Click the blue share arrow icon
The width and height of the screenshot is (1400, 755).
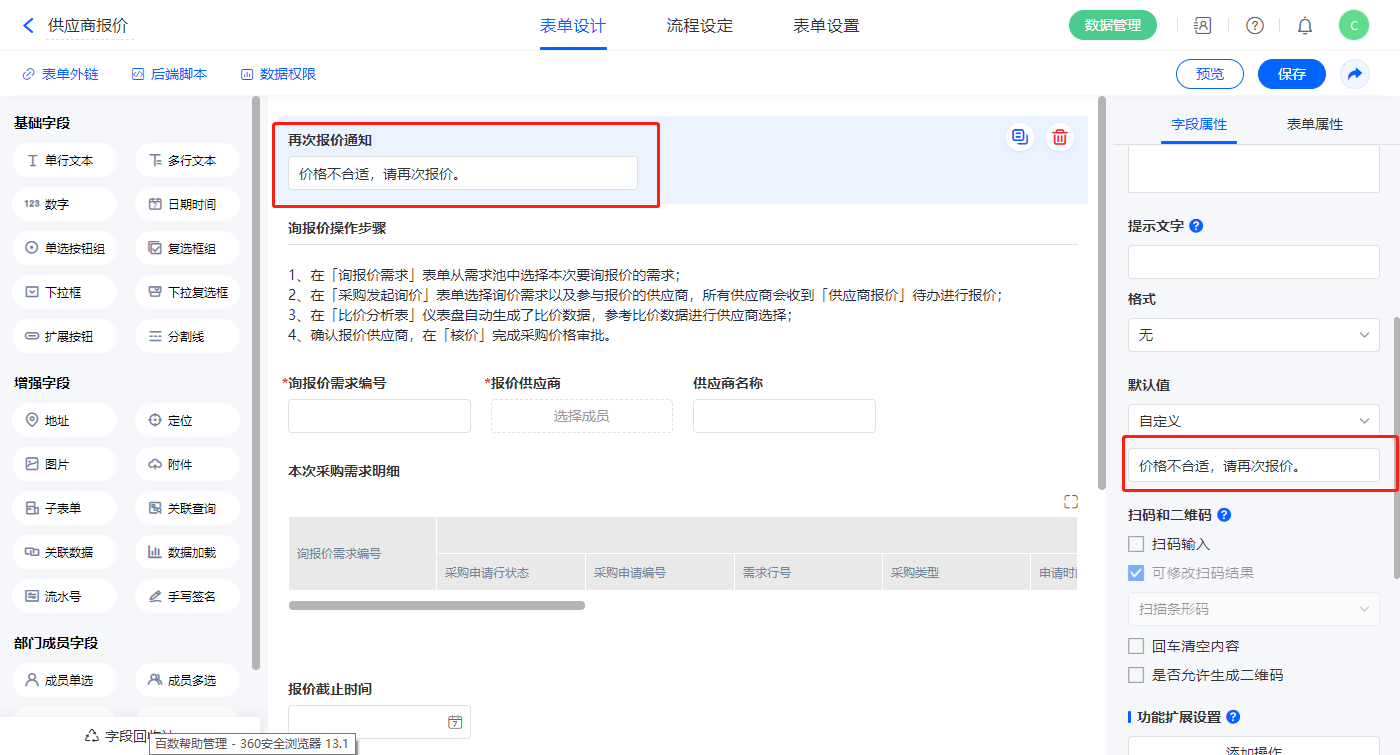[x=1355, y=74]
